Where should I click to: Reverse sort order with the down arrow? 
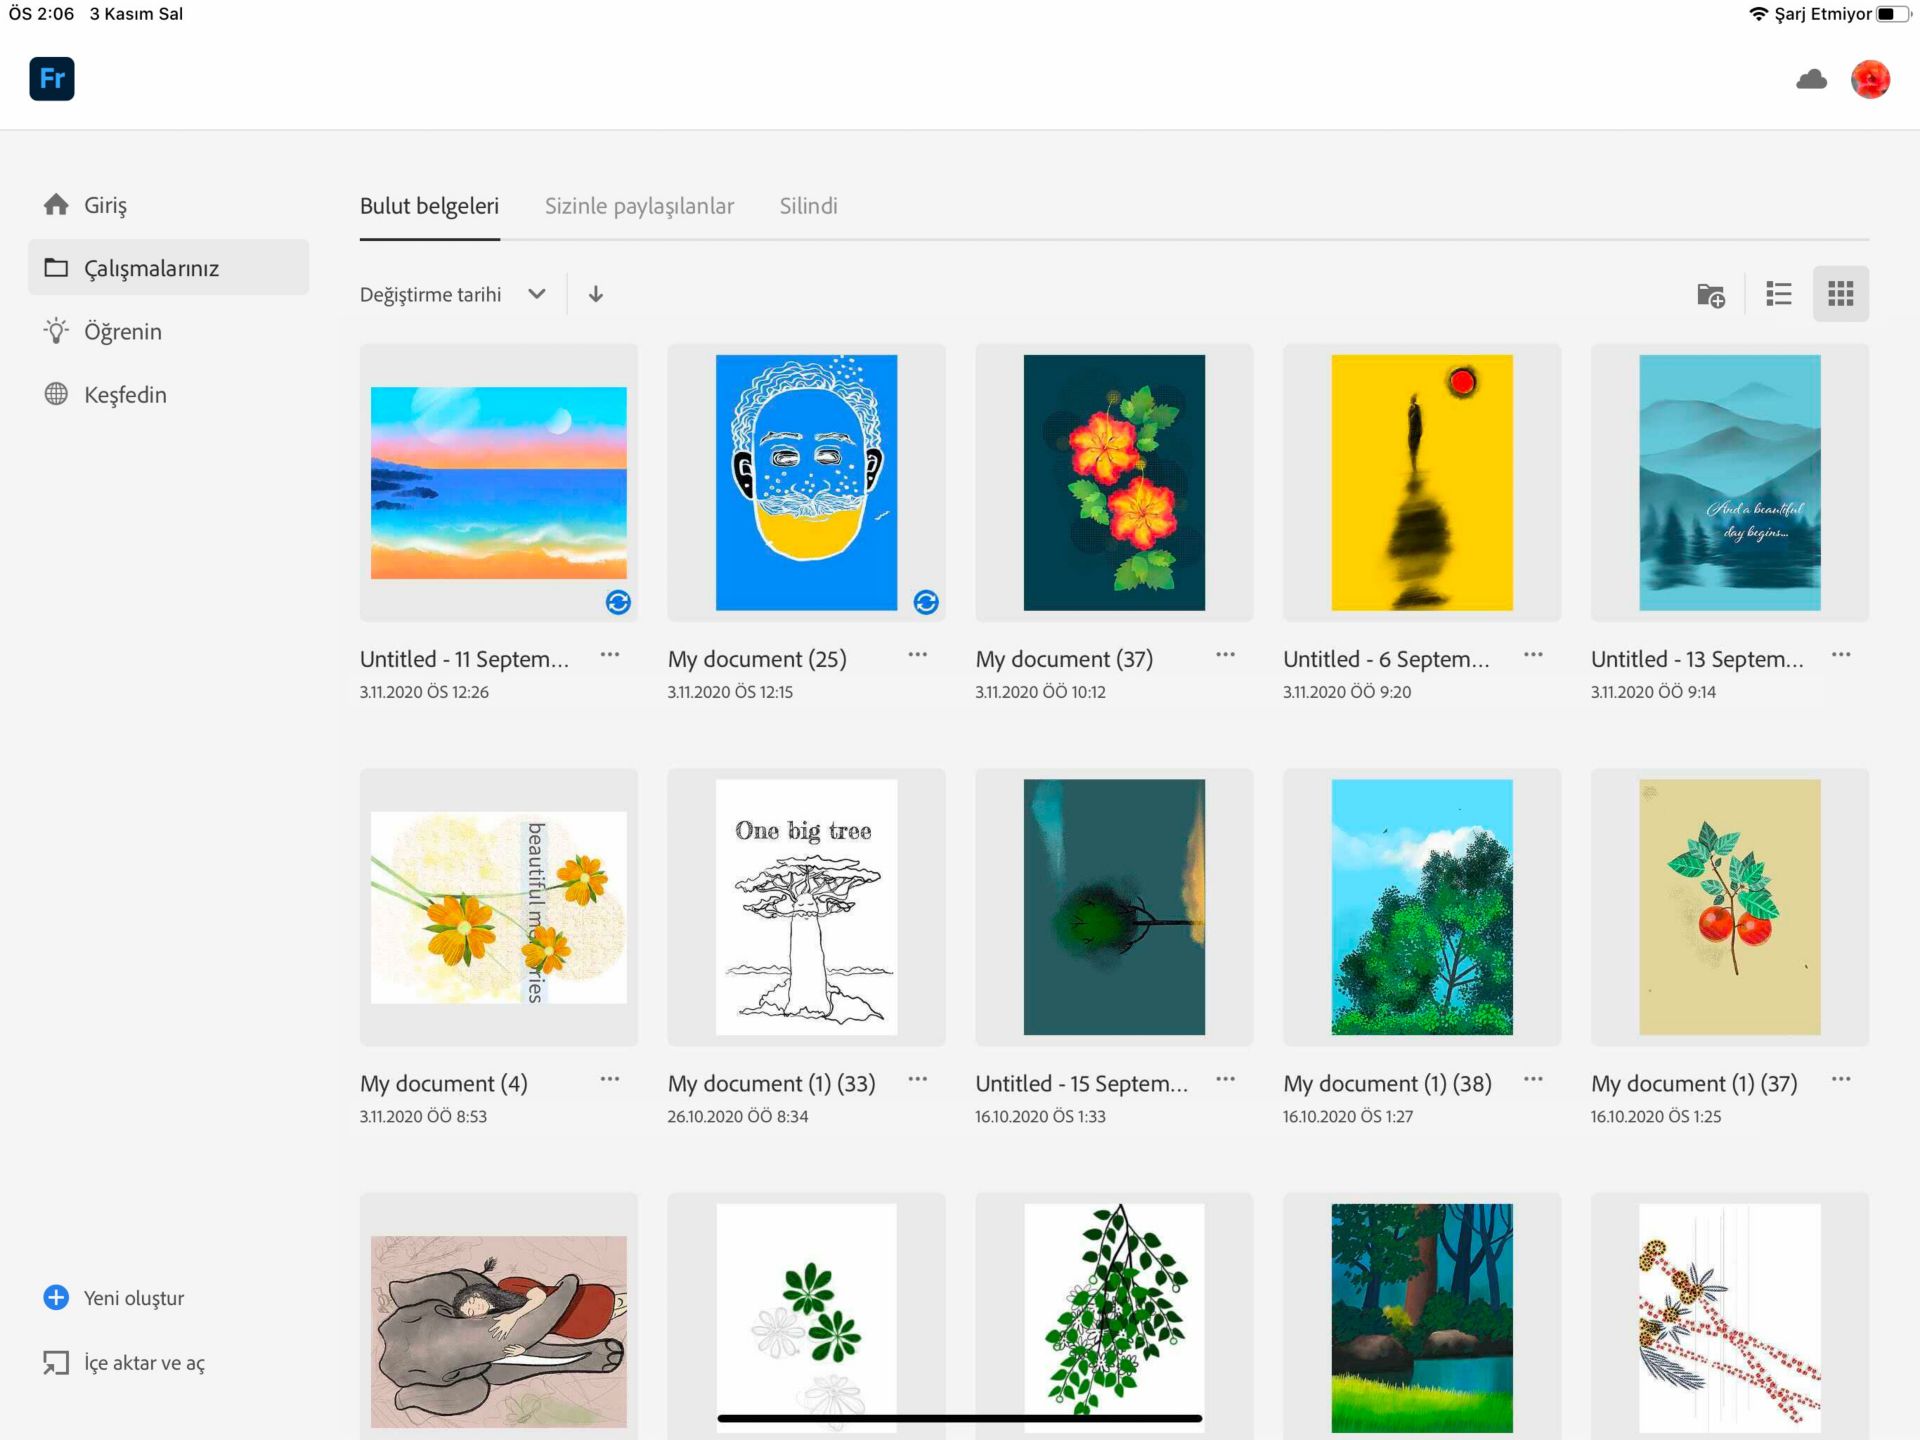tap(596, 294)
